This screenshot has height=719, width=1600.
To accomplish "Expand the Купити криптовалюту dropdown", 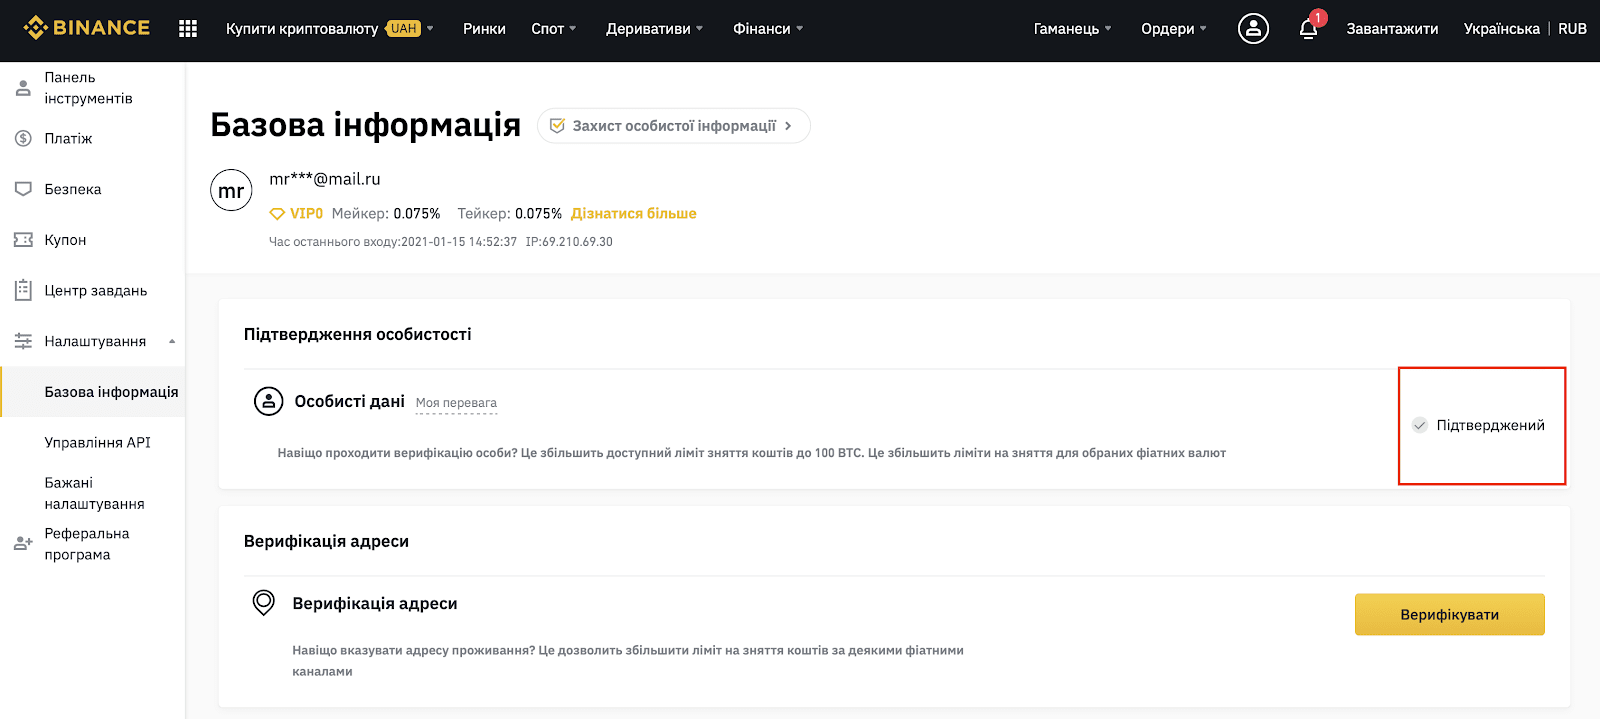I will click(430, 29).
